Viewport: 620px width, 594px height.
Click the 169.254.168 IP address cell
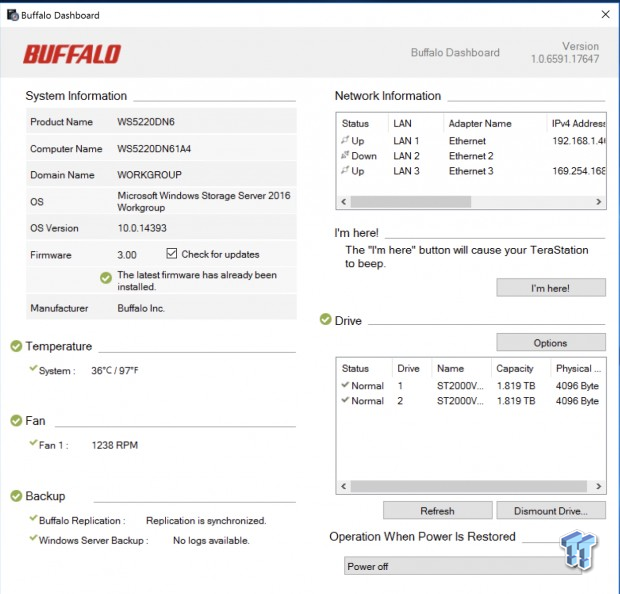[x=579, y=171]
